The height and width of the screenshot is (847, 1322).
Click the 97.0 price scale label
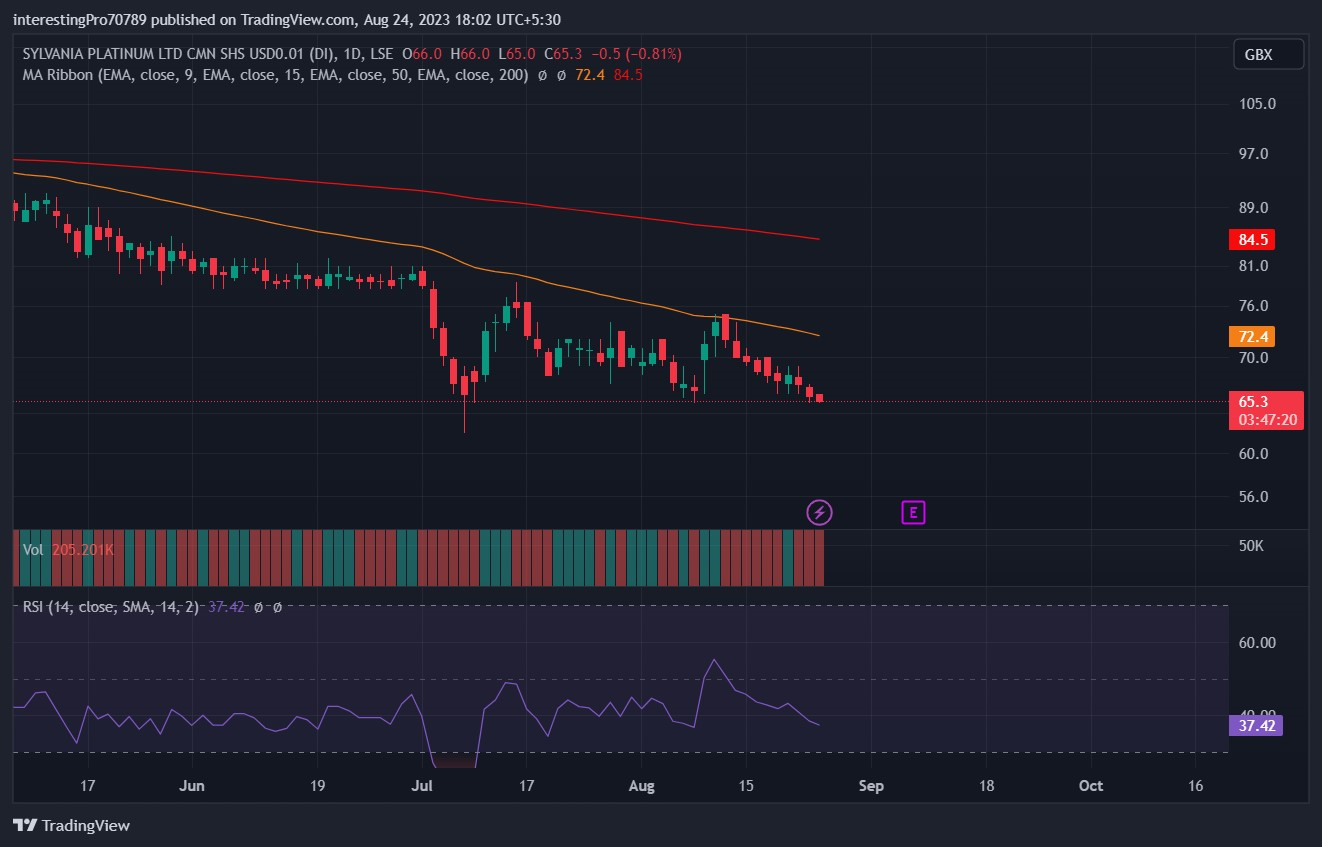[x=1253, y=154]
